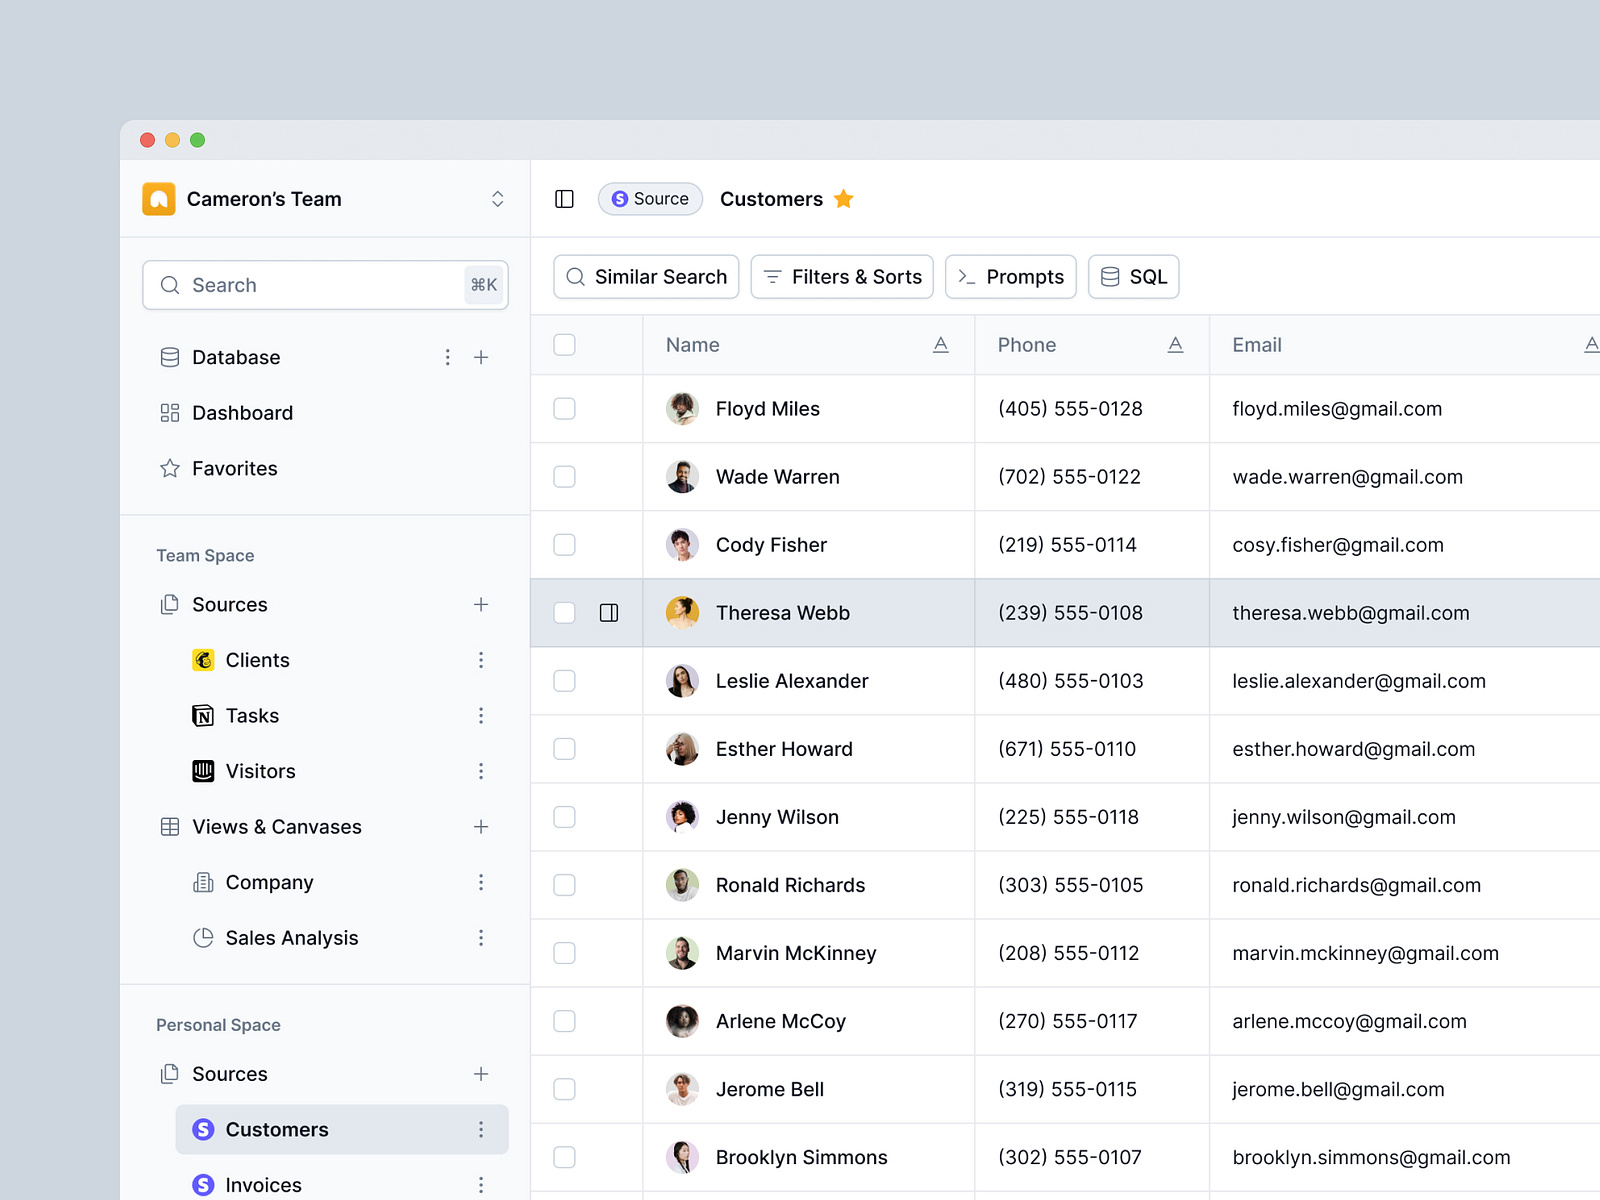The width and height of the screenshot is (1600, 1200).
Task: Open Filters & Sorts
Action: click(841, 277)
